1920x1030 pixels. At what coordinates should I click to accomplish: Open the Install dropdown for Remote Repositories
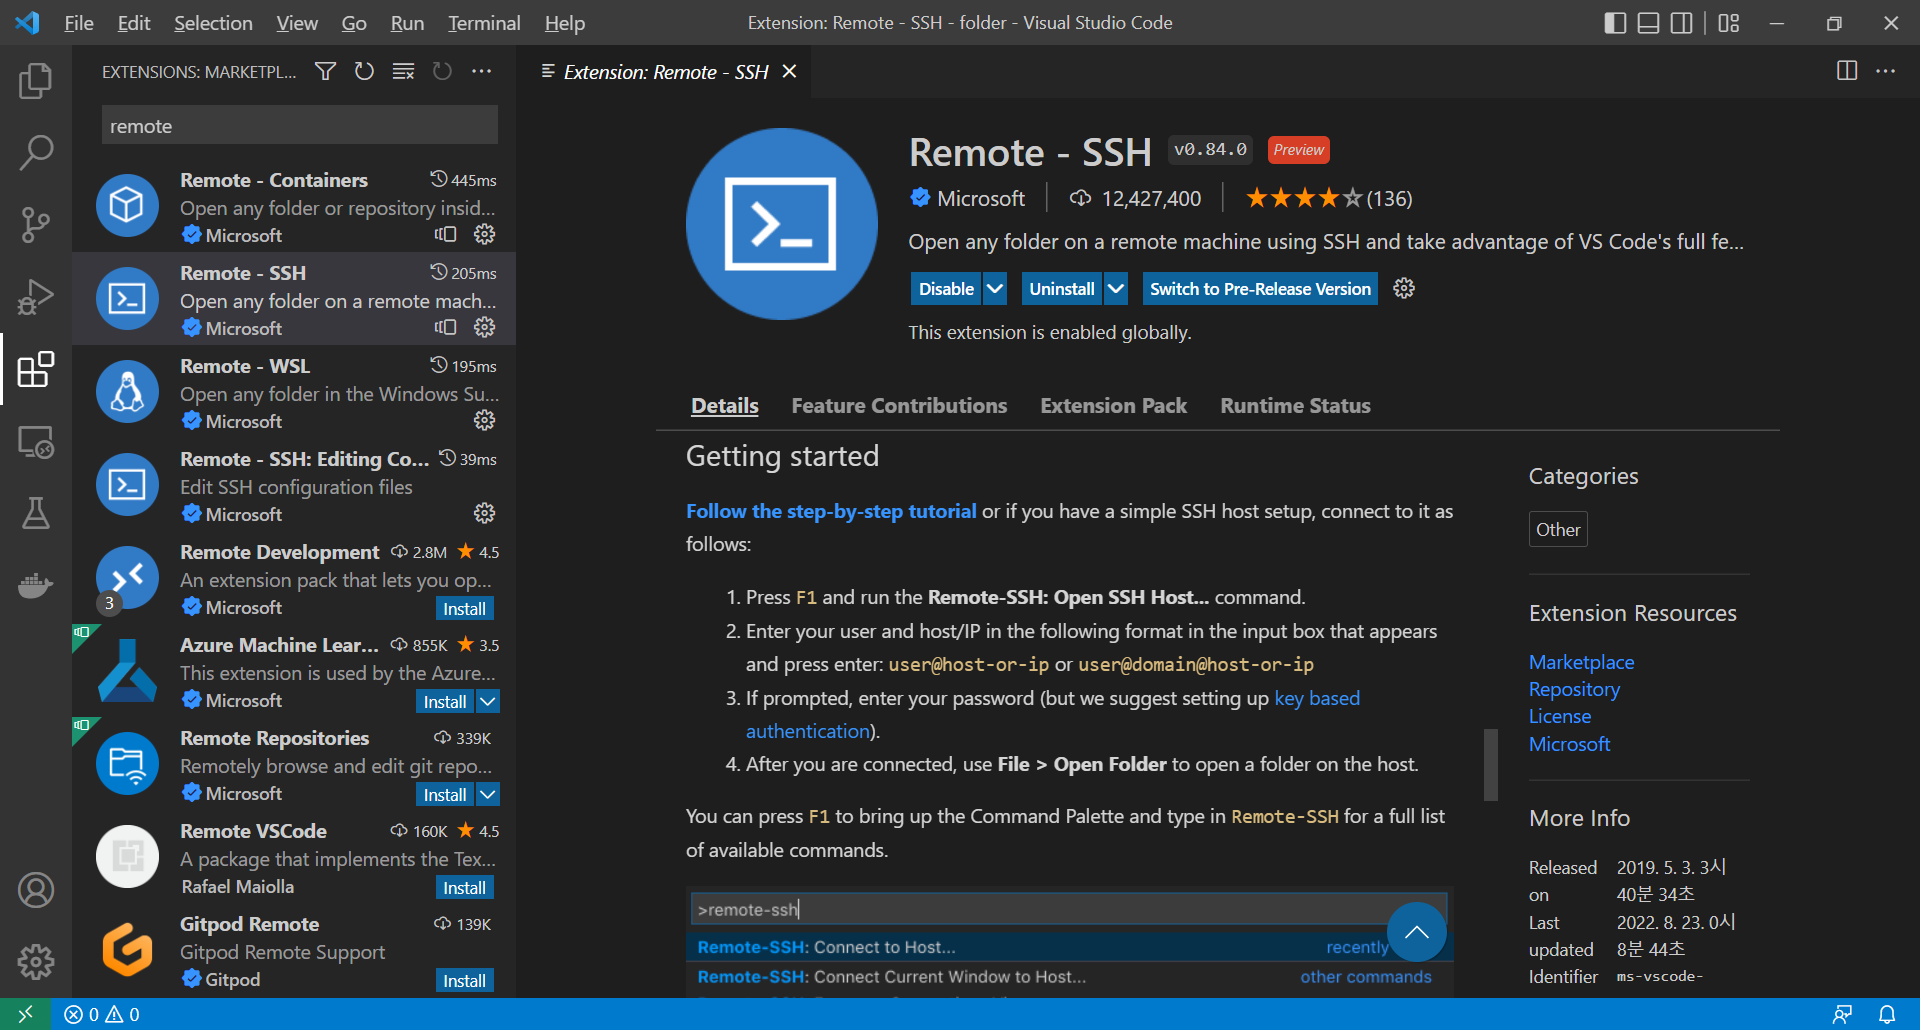pyautogui.click(x=487, y=793)
